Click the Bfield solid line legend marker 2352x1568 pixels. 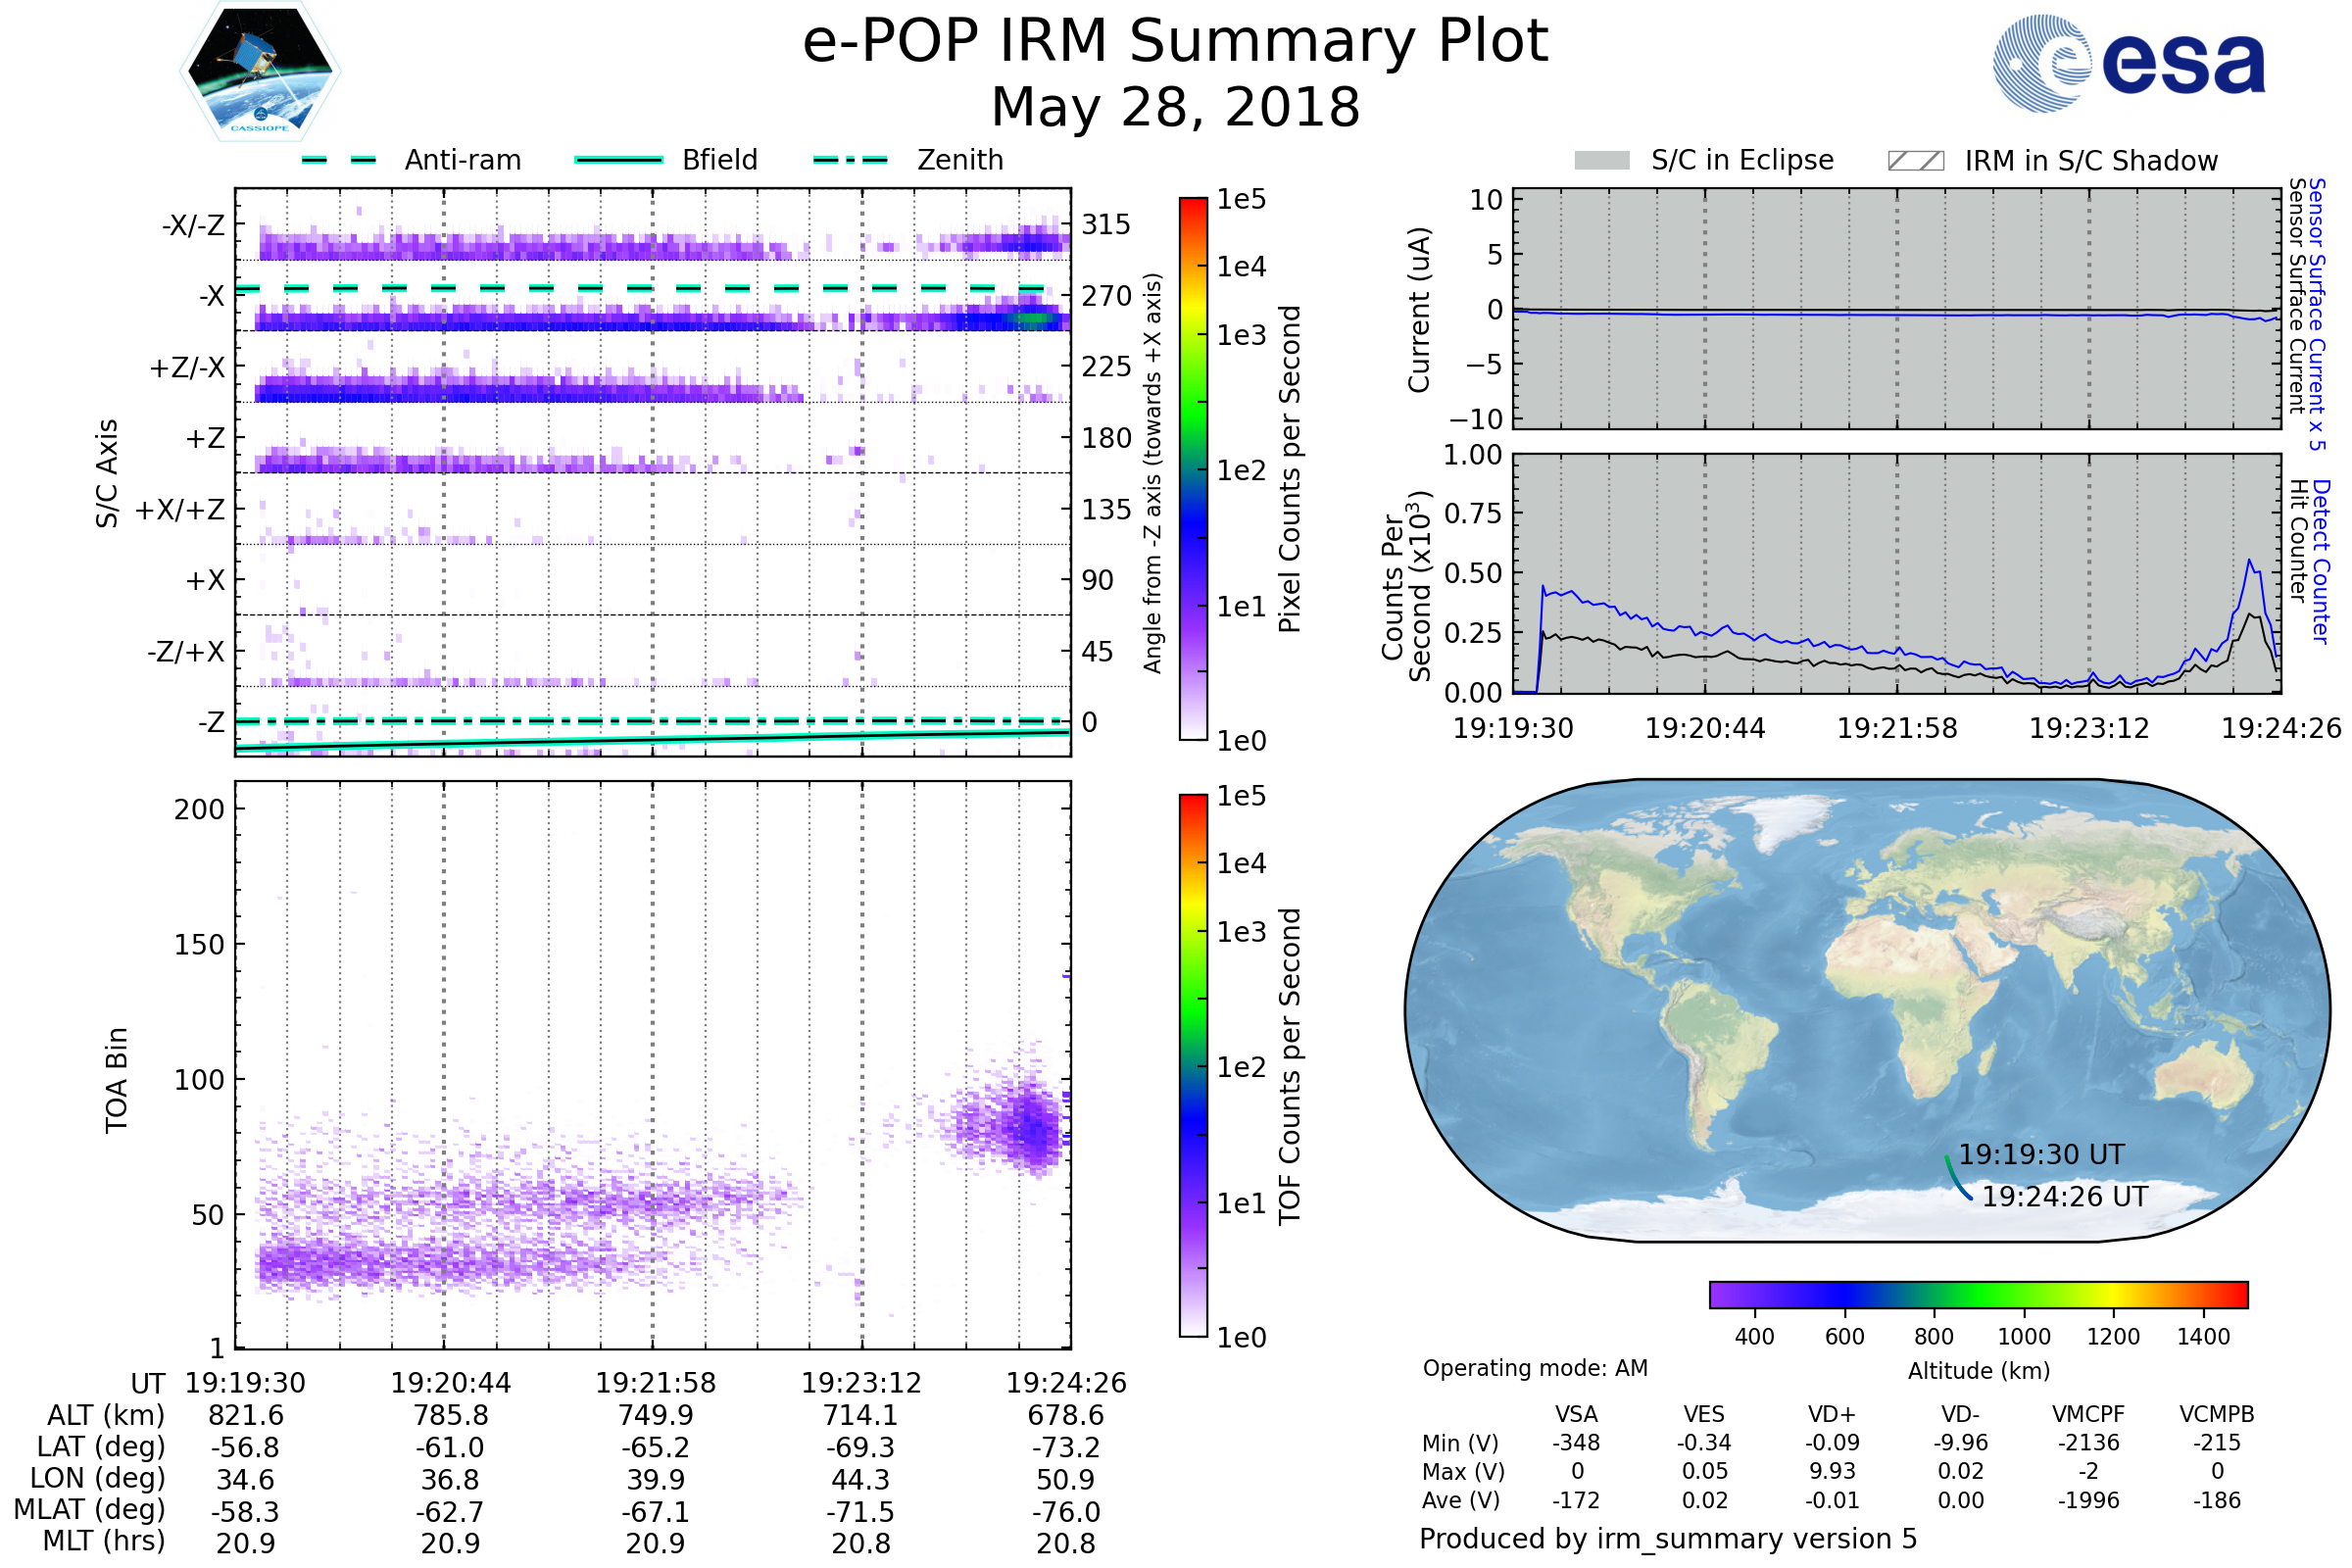pos(618,160)
